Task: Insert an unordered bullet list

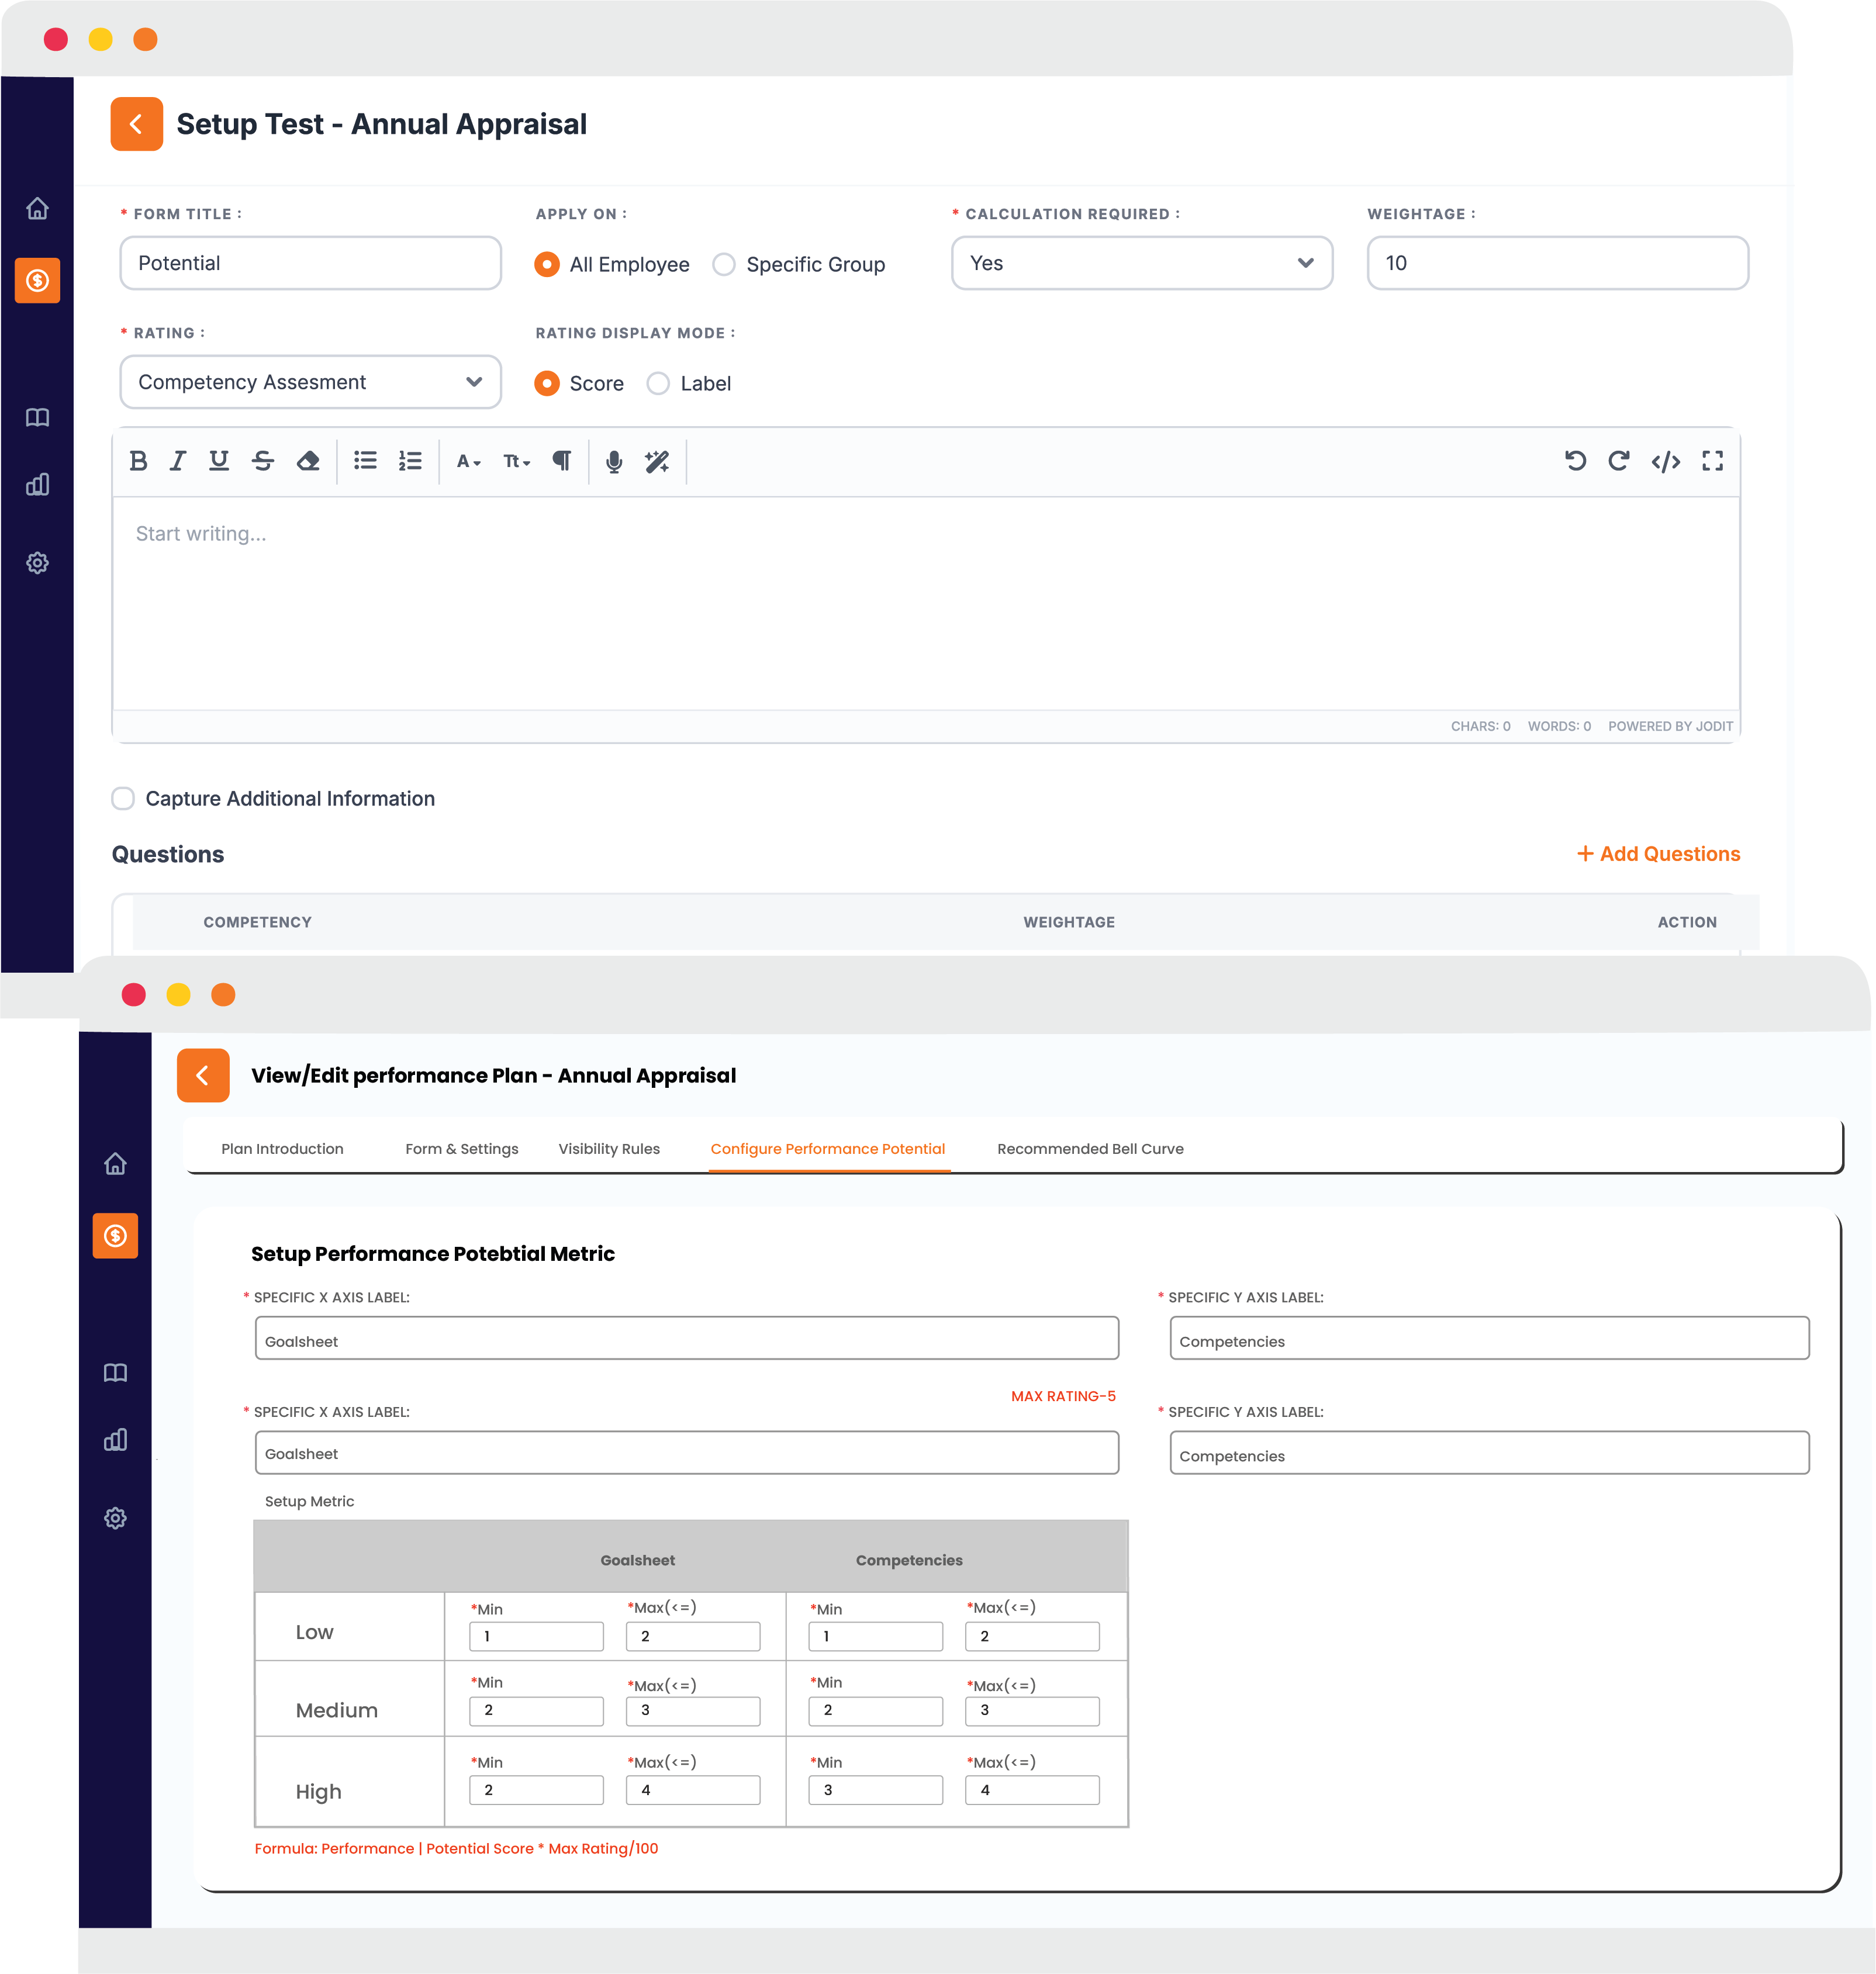Action: 365,461
